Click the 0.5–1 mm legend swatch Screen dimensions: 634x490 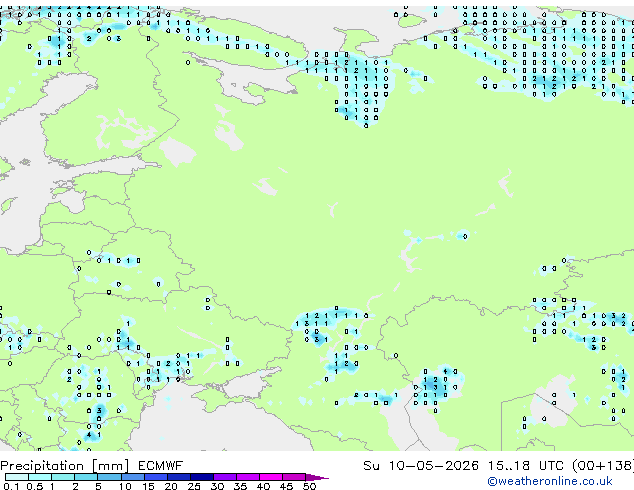pyautogui.click(x=40, y=477)
